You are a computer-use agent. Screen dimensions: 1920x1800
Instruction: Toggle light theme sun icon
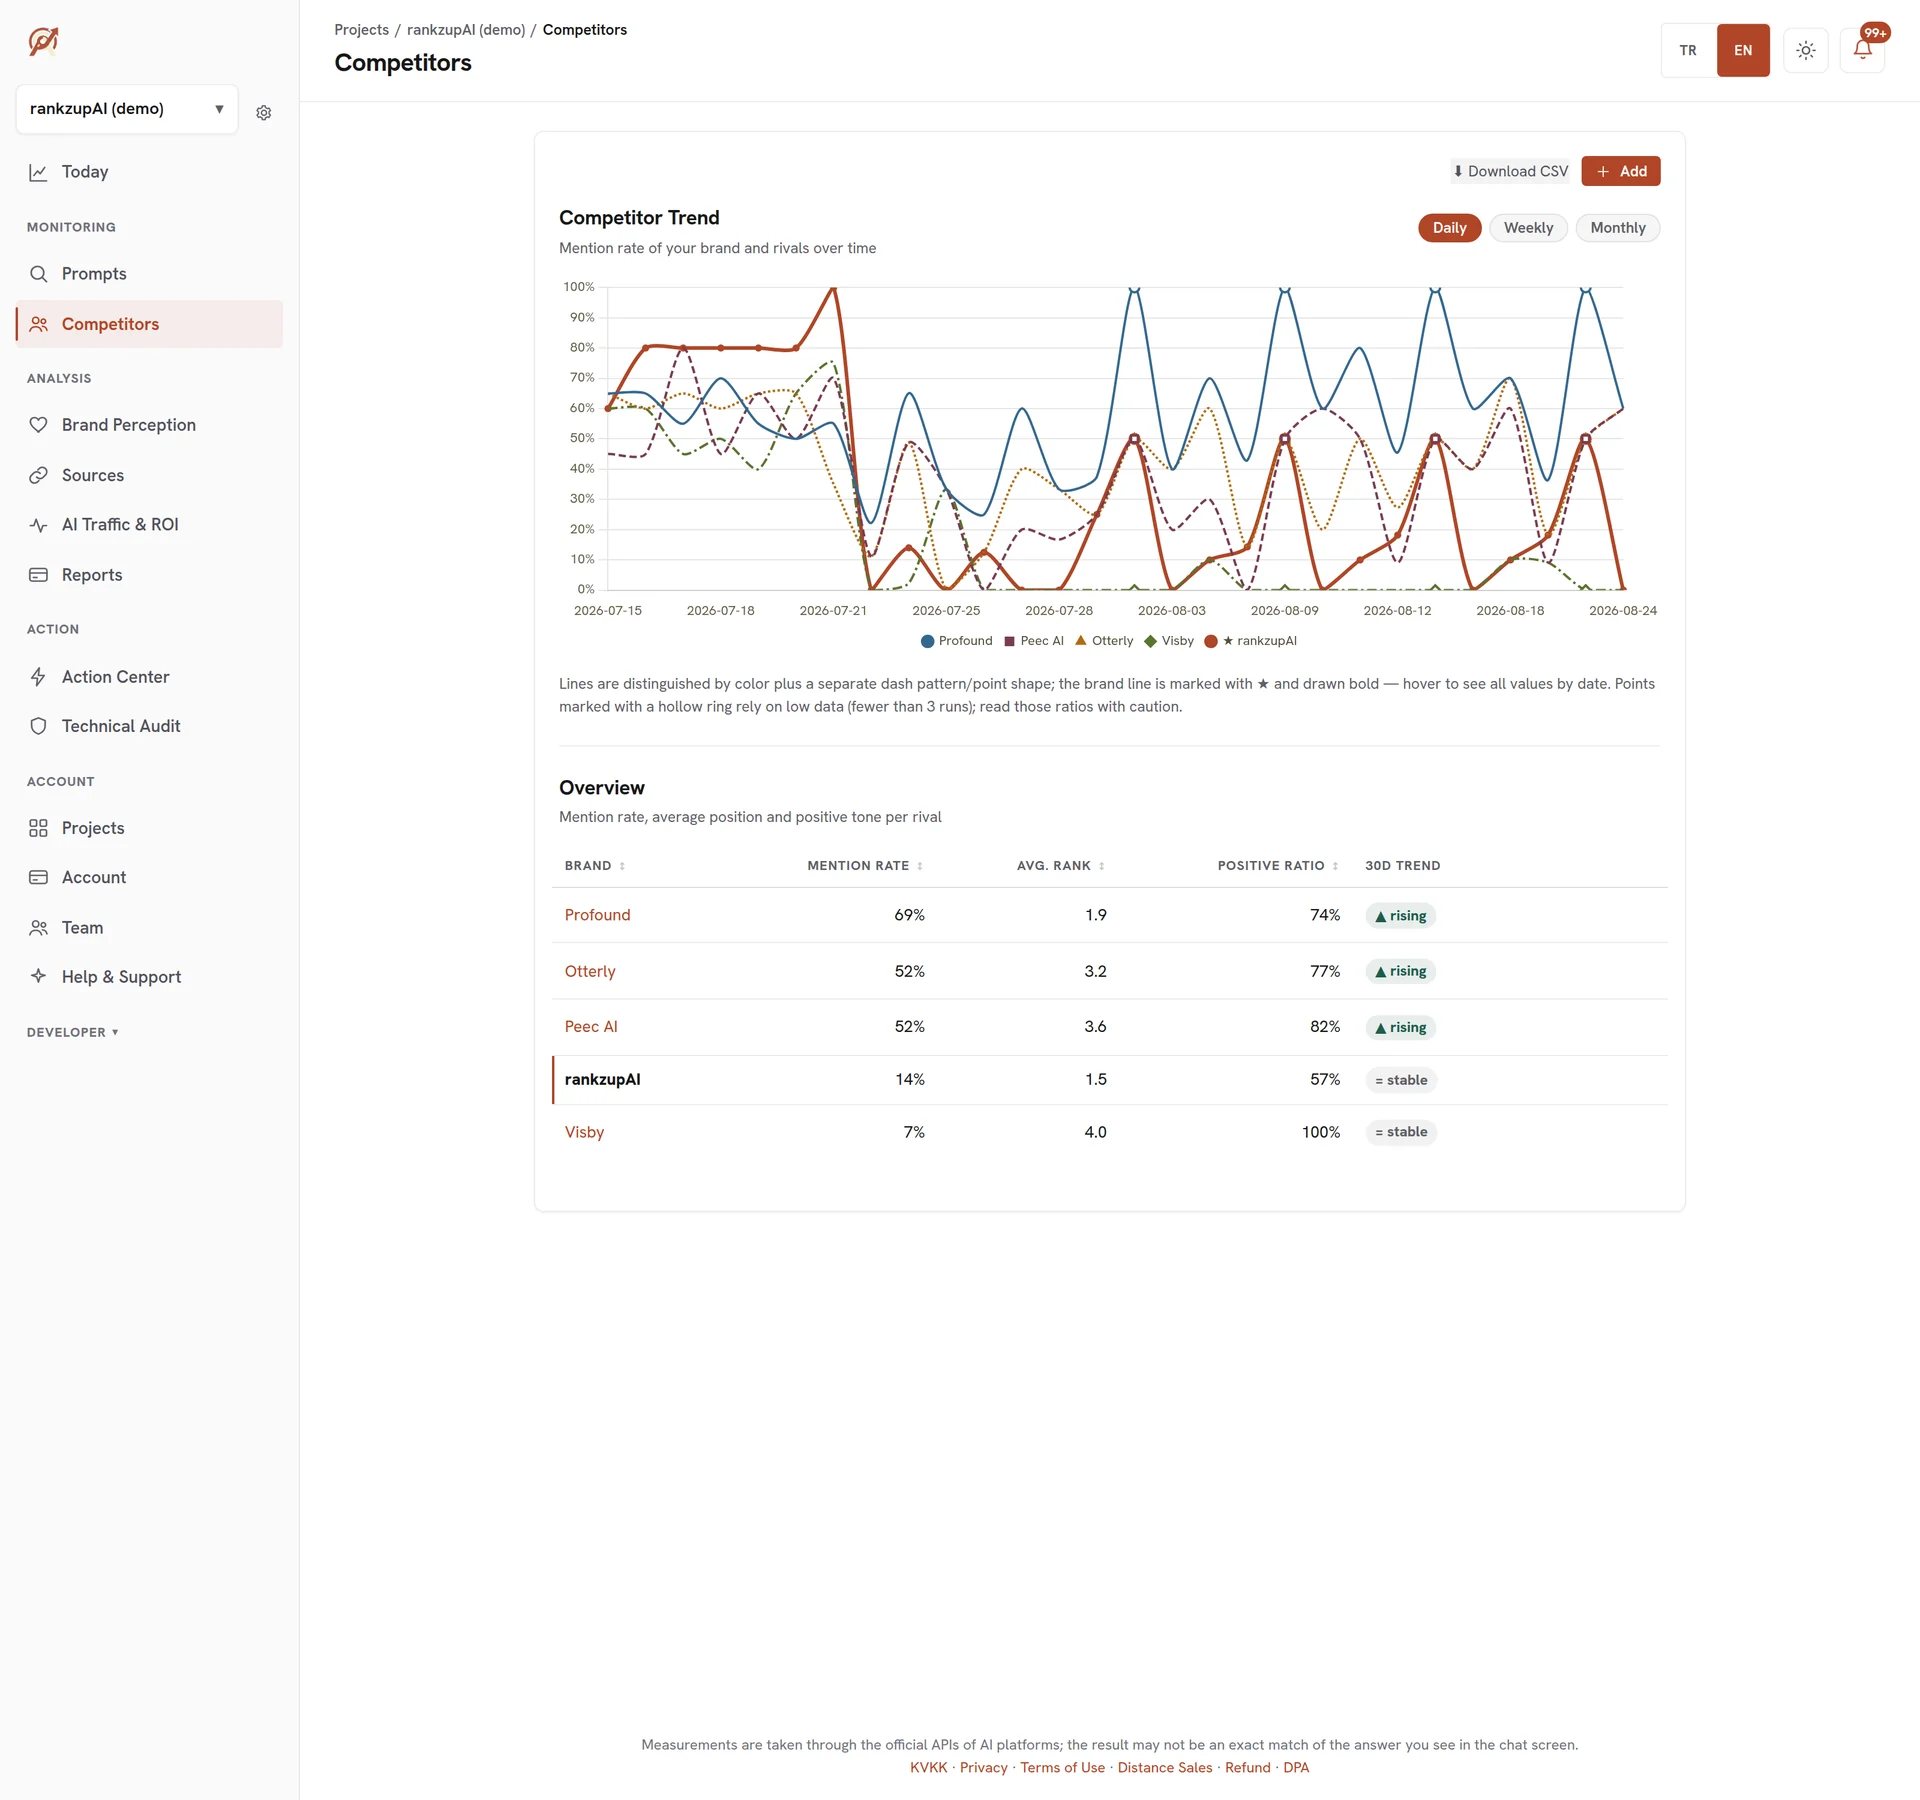[1805, 50]
